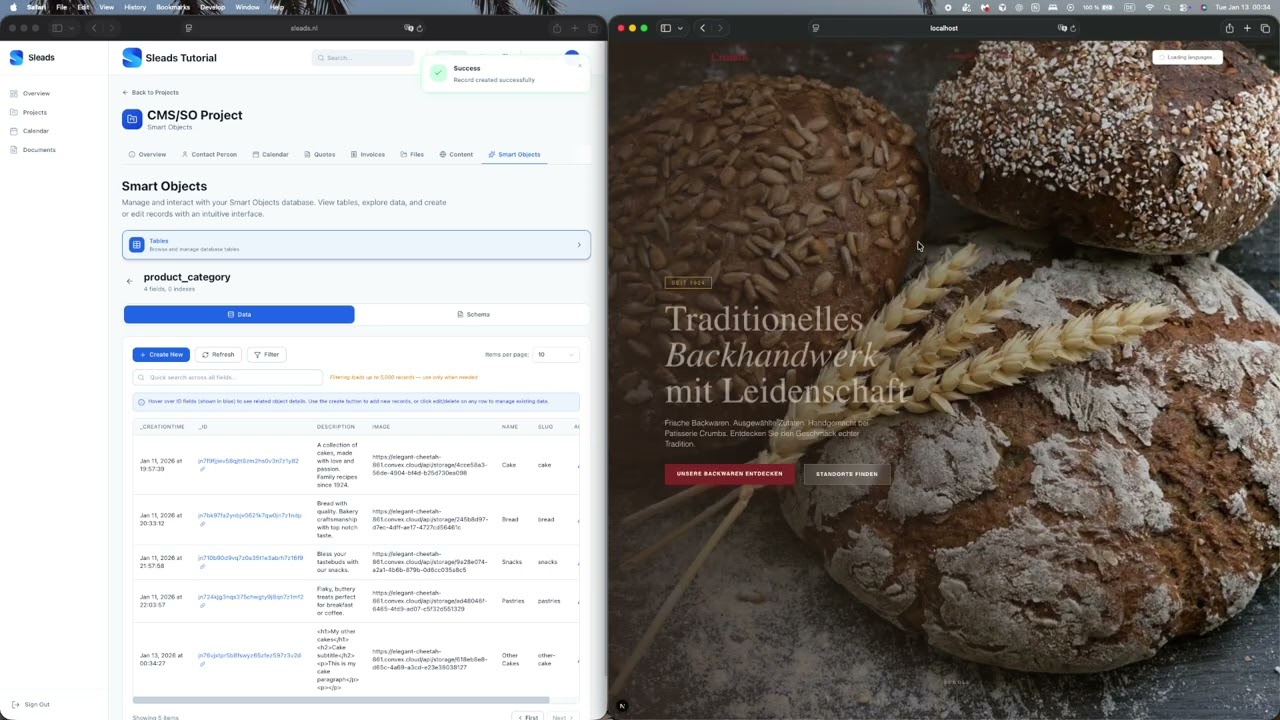Open Documents in the Sleads sidebar
Screen dimensions: 1280x720
click(x=33, y=150)
